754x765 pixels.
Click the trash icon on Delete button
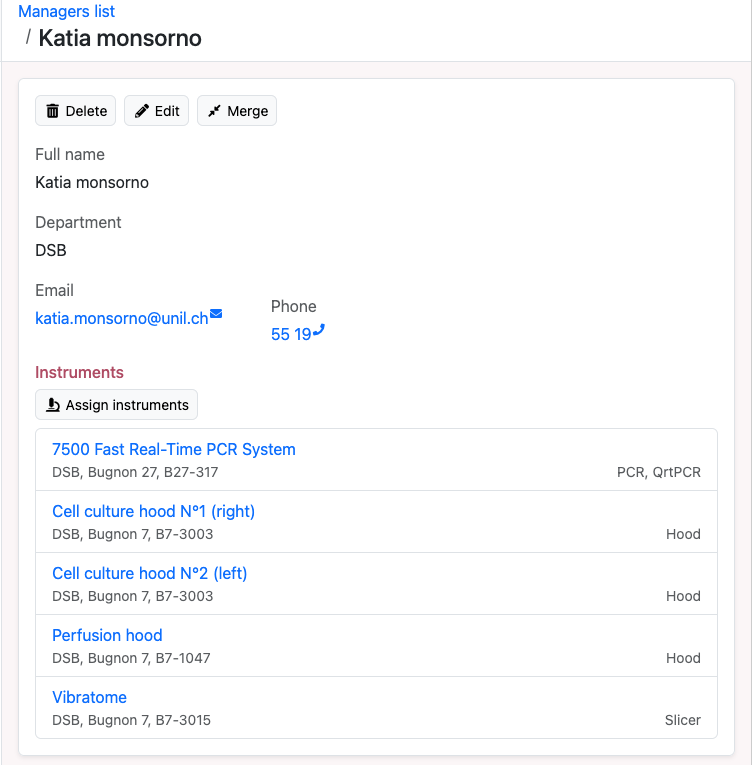[x=52, y=111]
